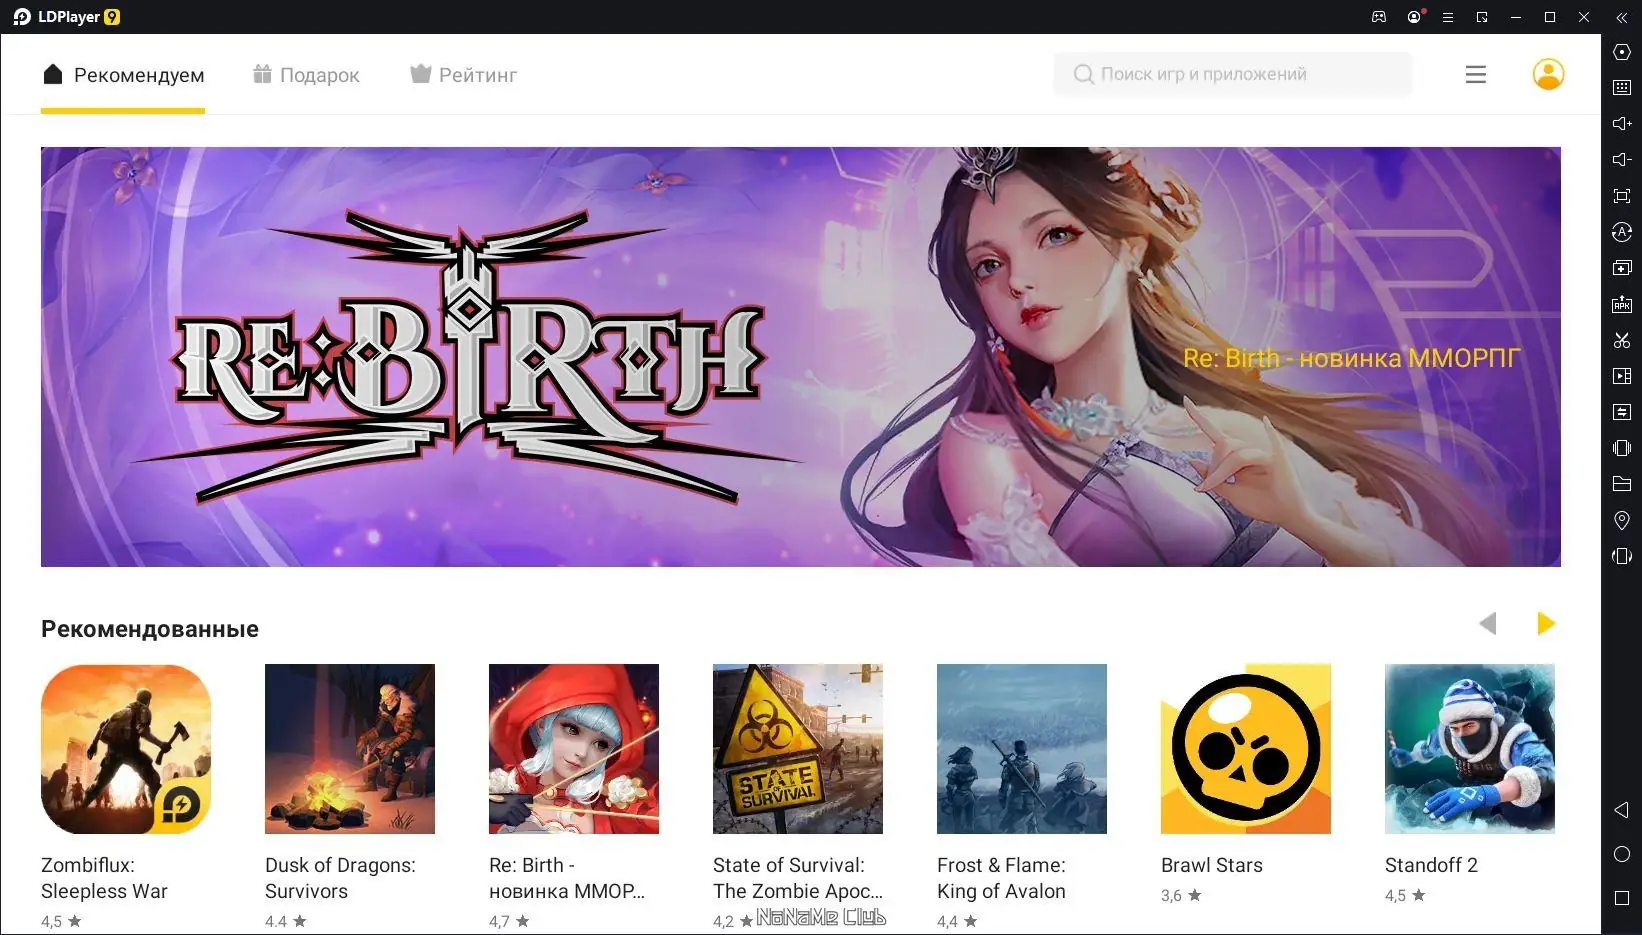Tap the Android recent apps square button
The height and width of the screenshot is (935, 1642).
tap(1622, 898)
